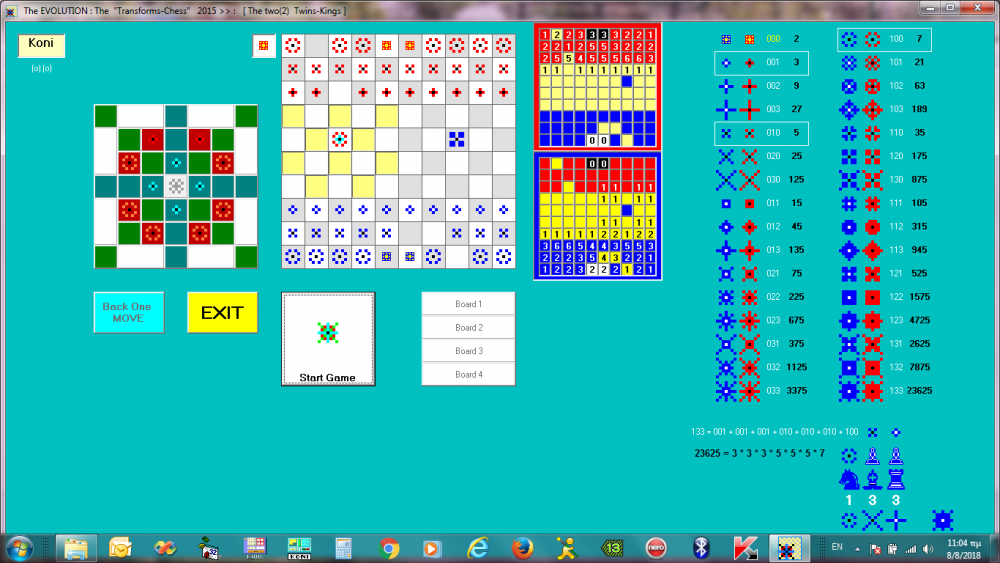Select Board 2
This screenshot has height=563, width=1000.
click(x=468, y=328)
